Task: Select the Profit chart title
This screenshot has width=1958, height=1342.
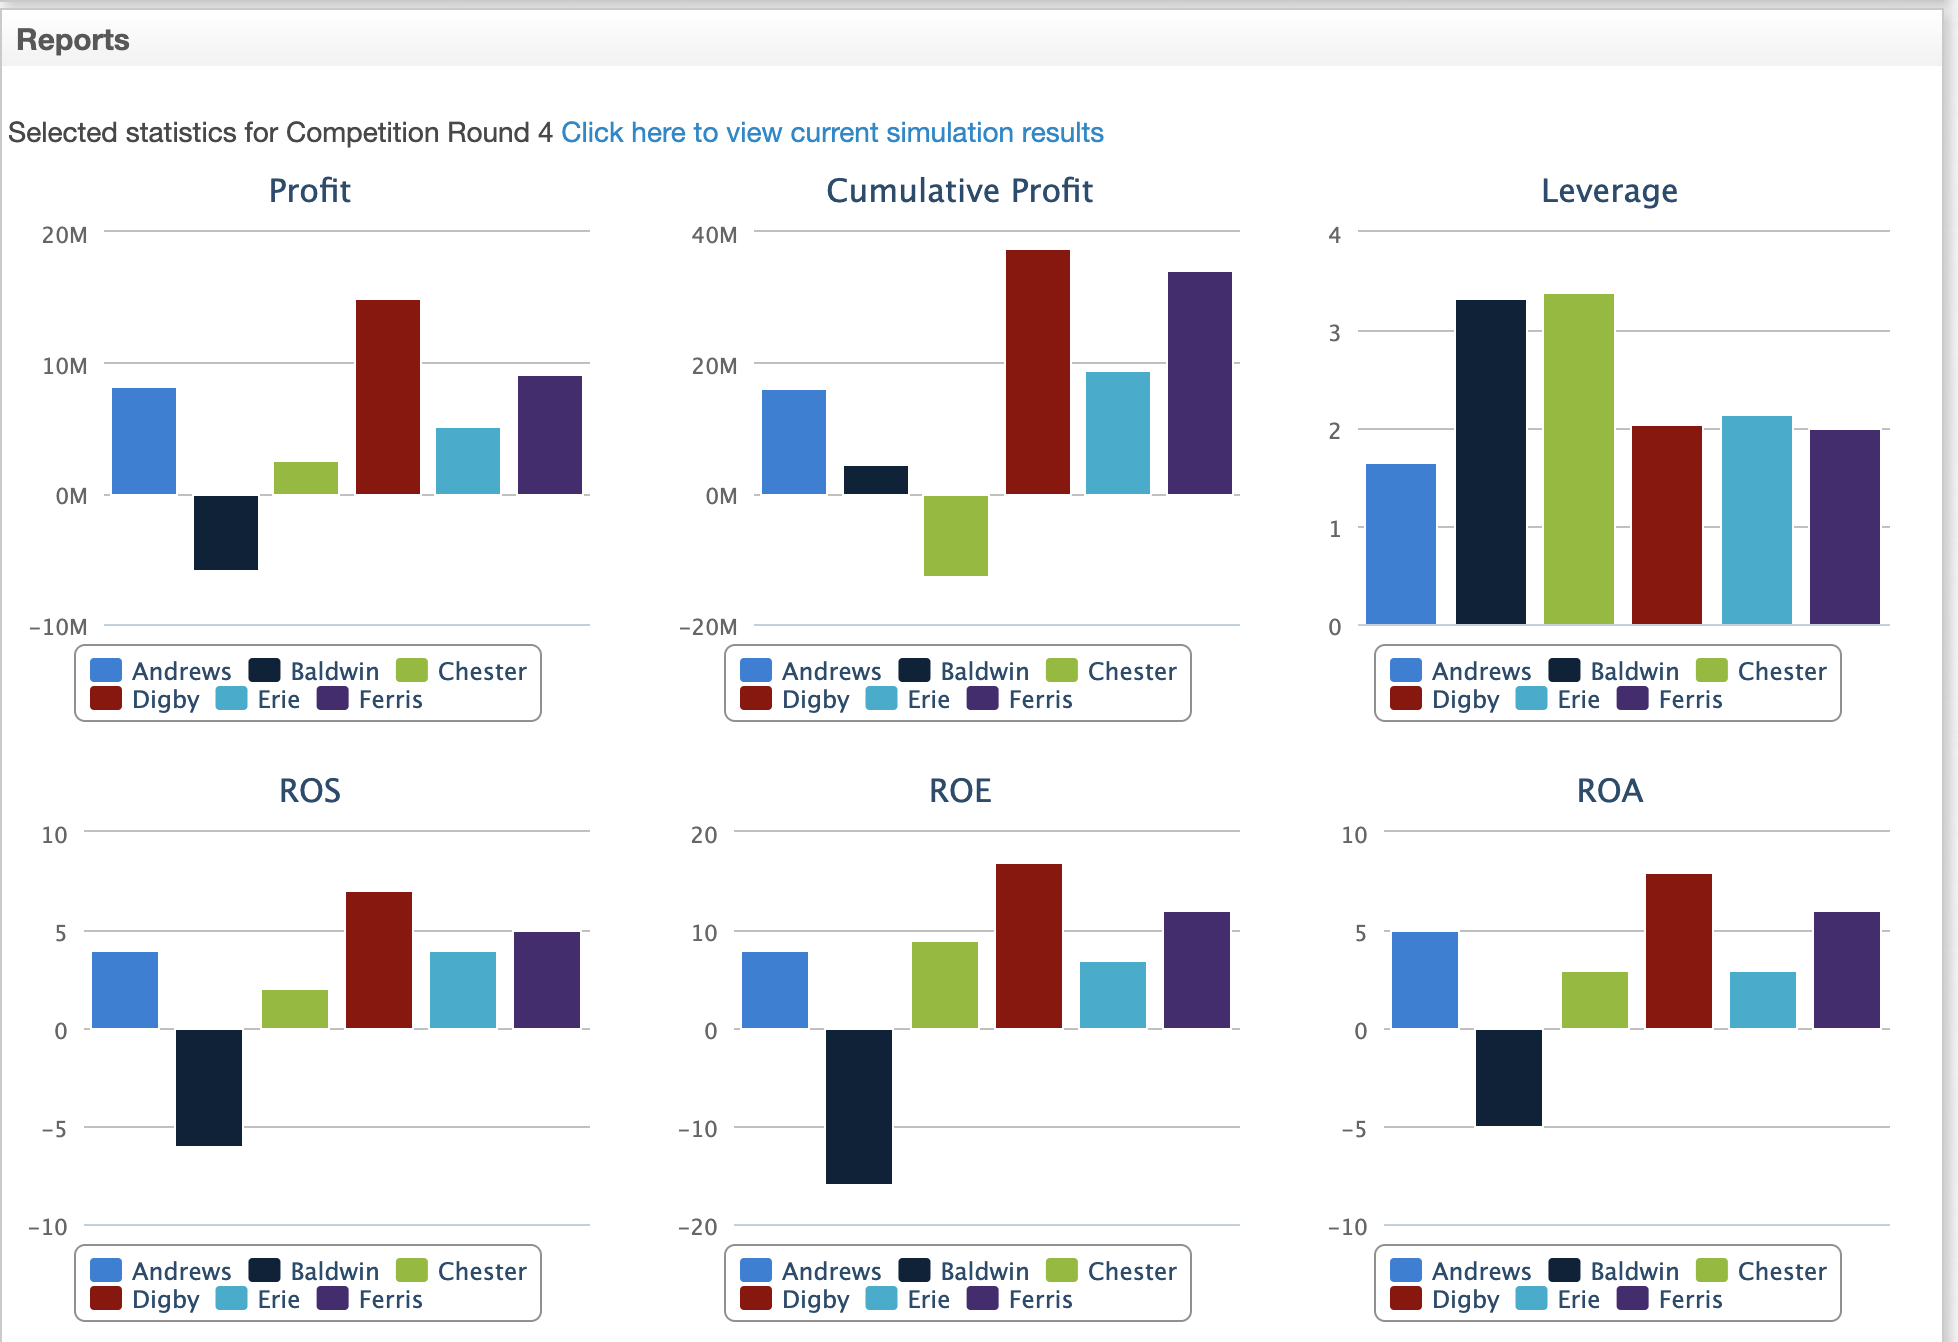Action: 308,190
